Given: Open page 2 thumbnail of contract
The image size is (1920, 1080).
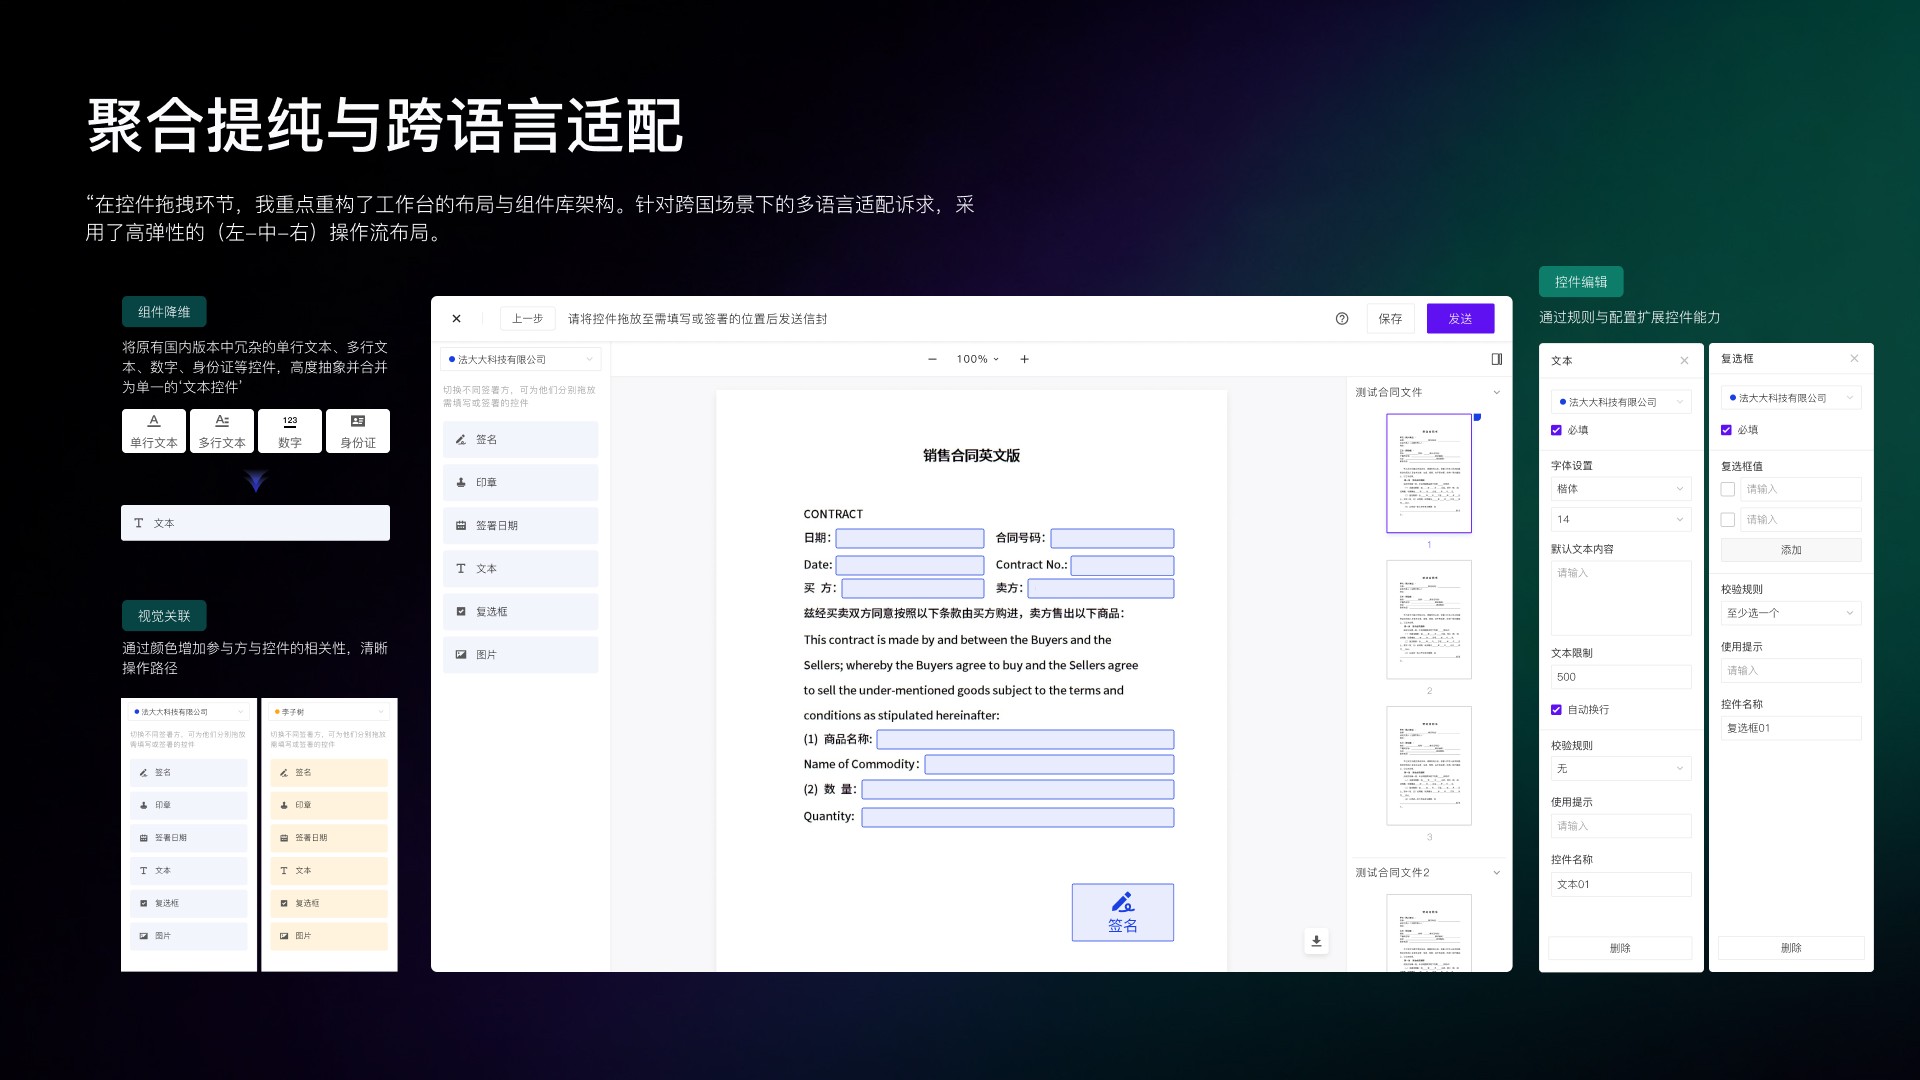Looking at the screenshot, I should (x=1429, y=620).
